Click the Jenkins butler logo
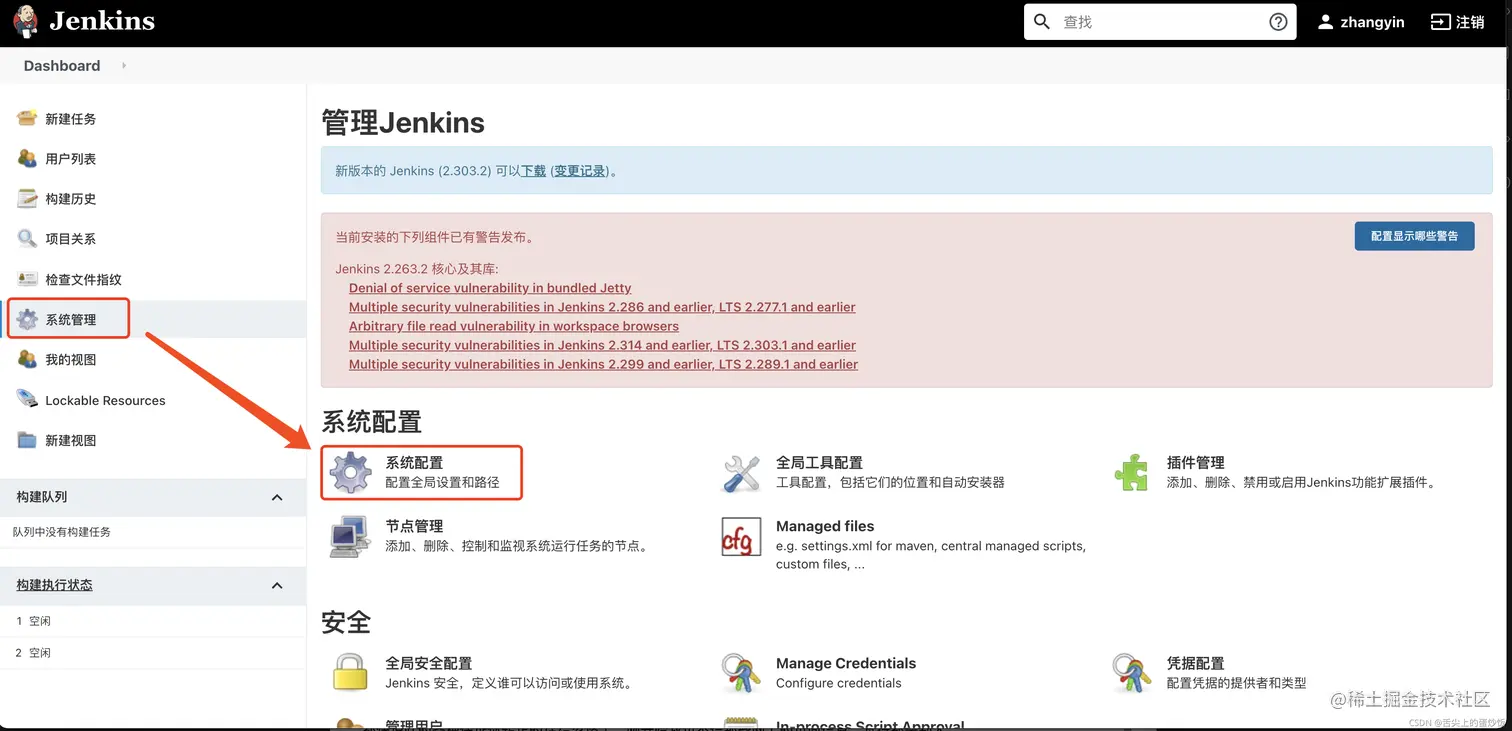This screenshot has width=1512, height=731. point(25,21)
